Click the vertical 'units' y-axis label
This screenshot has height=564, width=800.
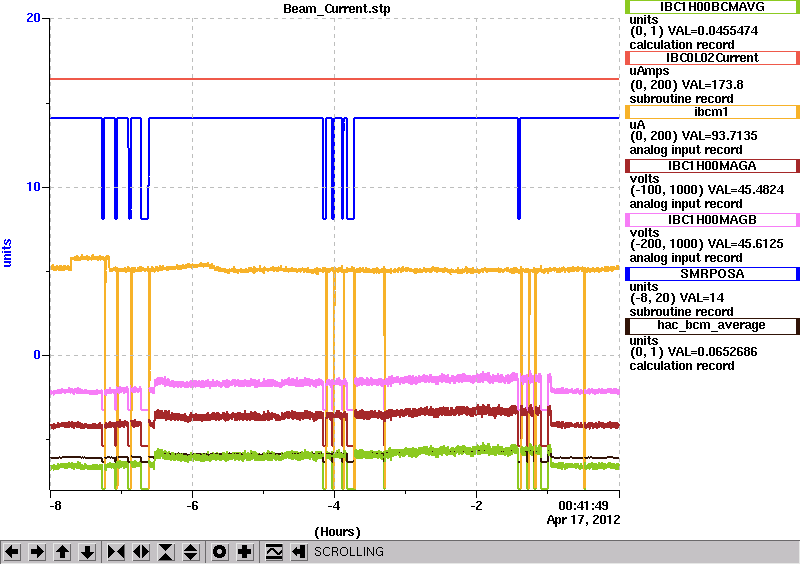pyautogui.click(x=7, y=253)
